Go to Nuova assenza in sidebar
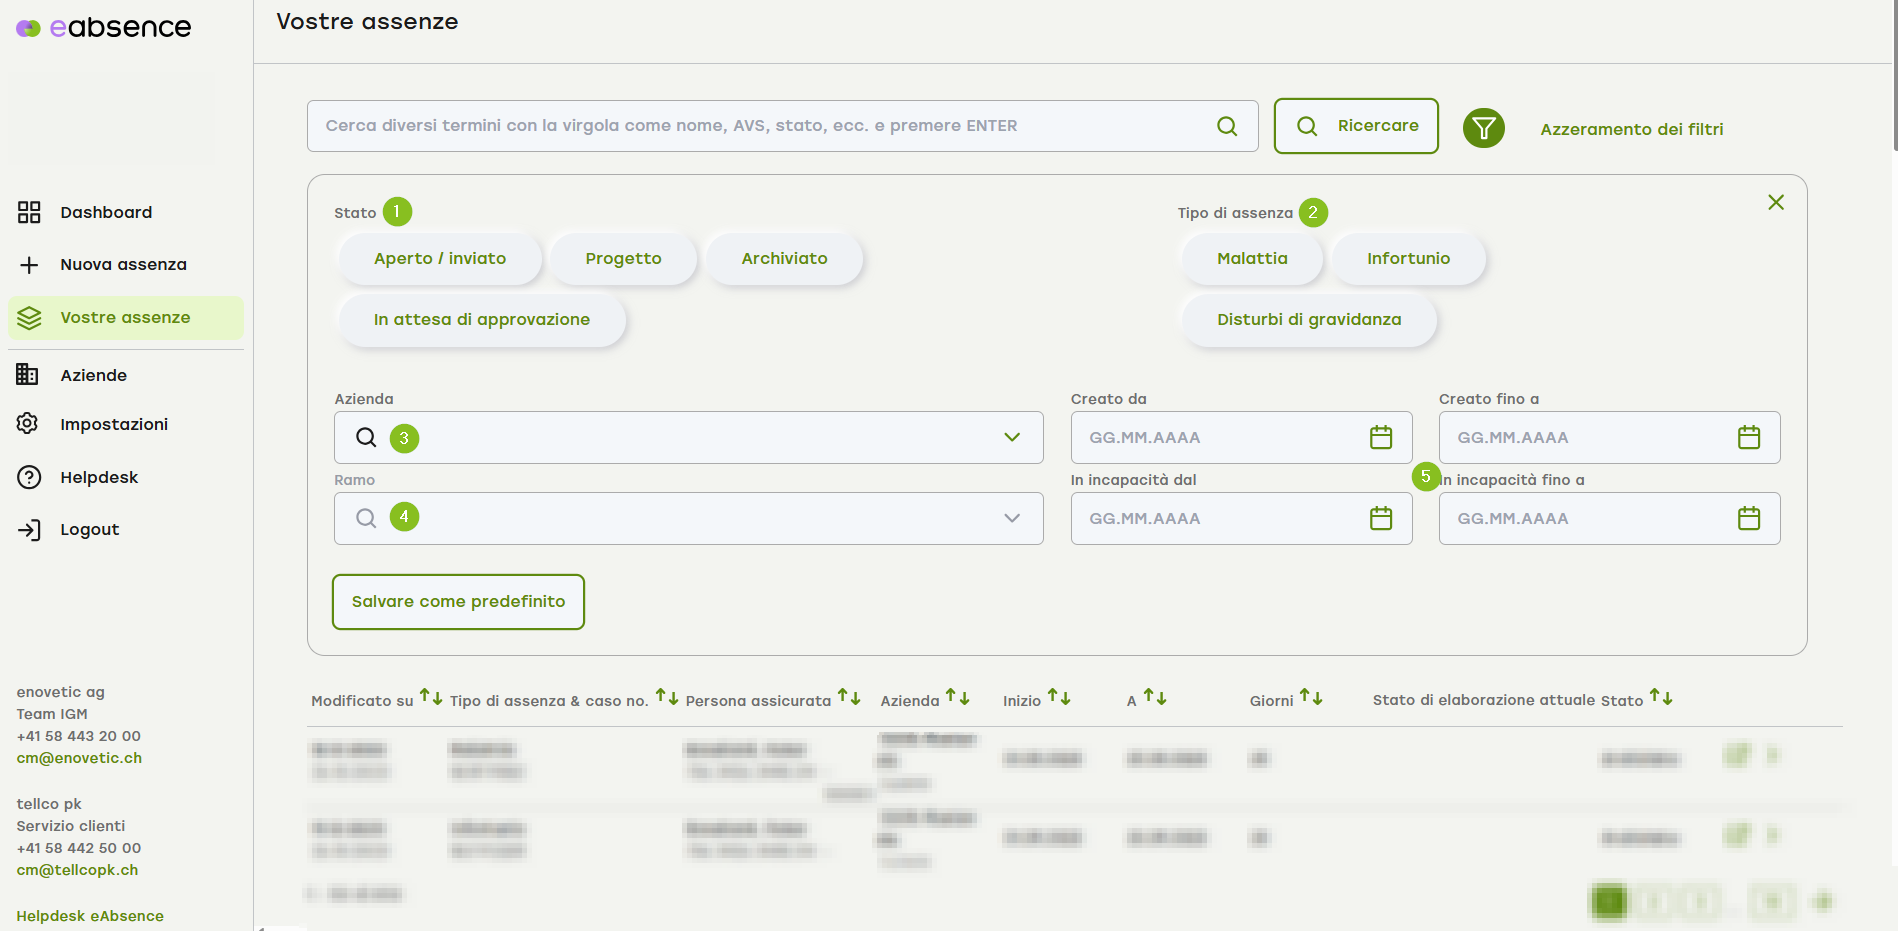 click(x=123, y=265)
